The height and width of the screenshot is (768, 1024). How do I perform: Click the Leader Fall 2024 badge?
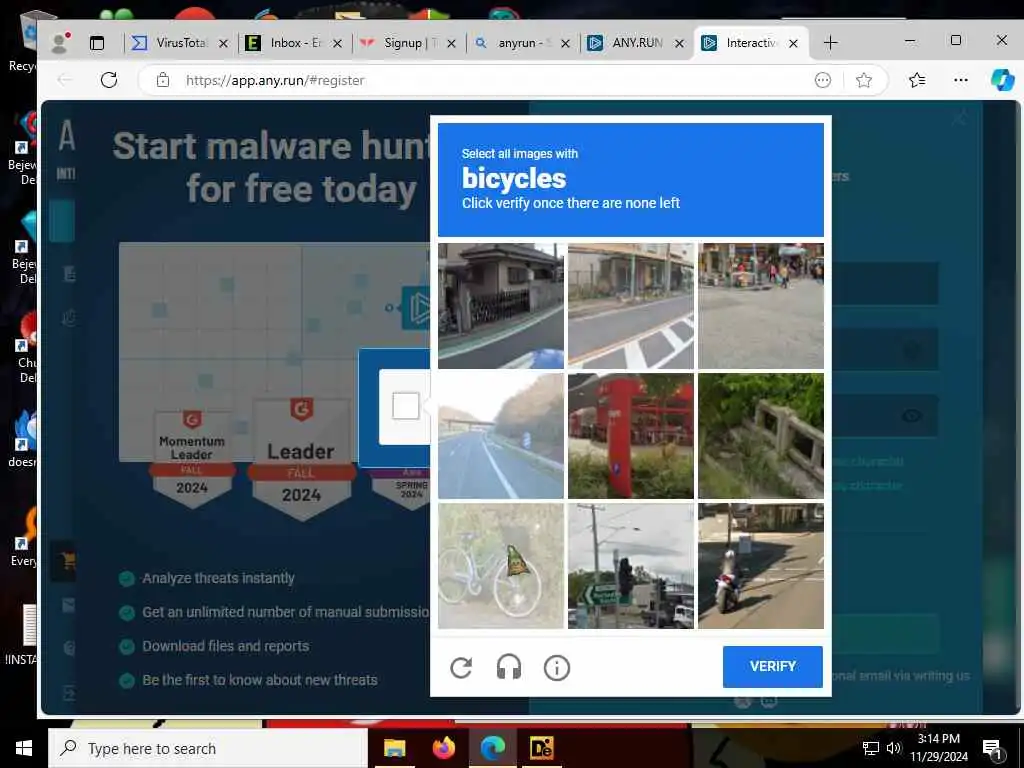[x=301, y=460]
